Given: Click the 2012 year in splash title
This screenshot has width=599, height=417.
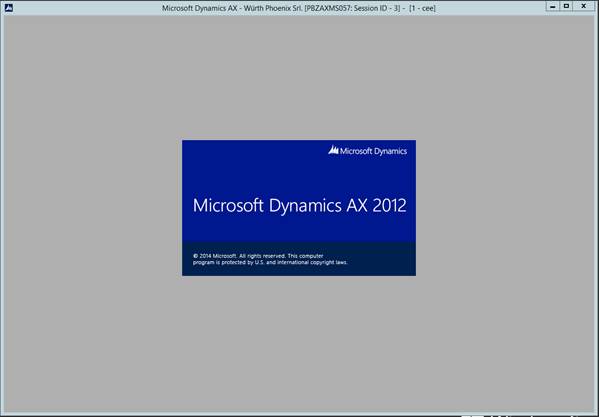Looking at the screenshot, I should coord(389,205).
